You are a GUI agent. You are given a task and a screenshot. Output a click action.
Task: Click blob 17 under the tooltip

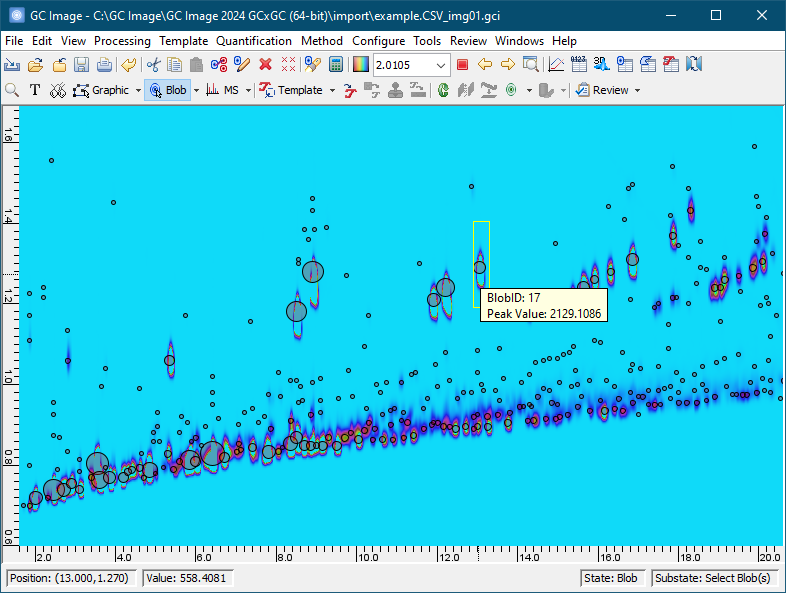[480, 268]
